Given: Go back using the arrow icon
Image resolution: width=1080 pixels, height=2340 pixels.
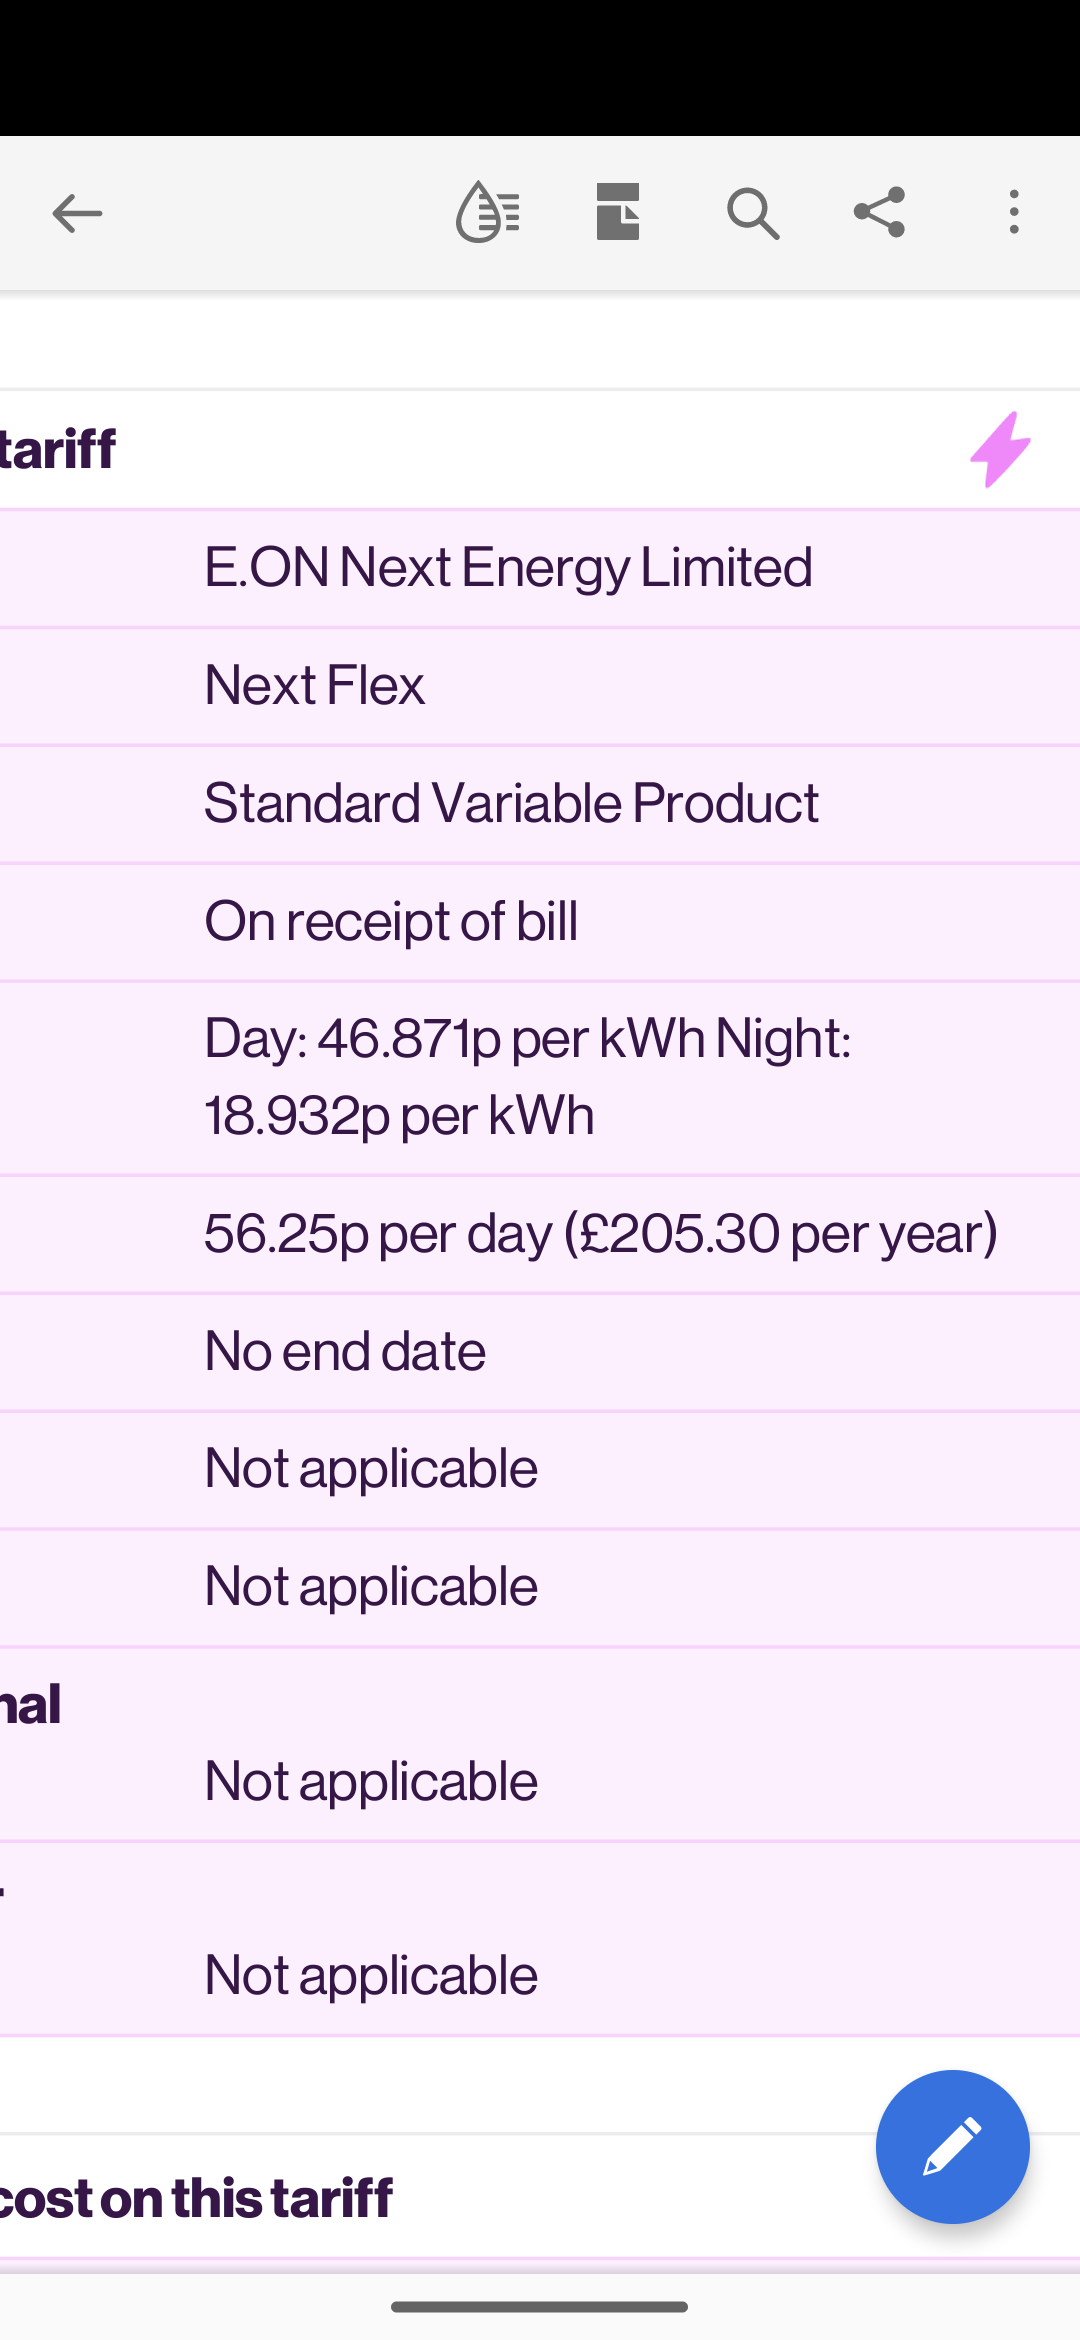Looking at the screenshot, I should click(77, 213).
